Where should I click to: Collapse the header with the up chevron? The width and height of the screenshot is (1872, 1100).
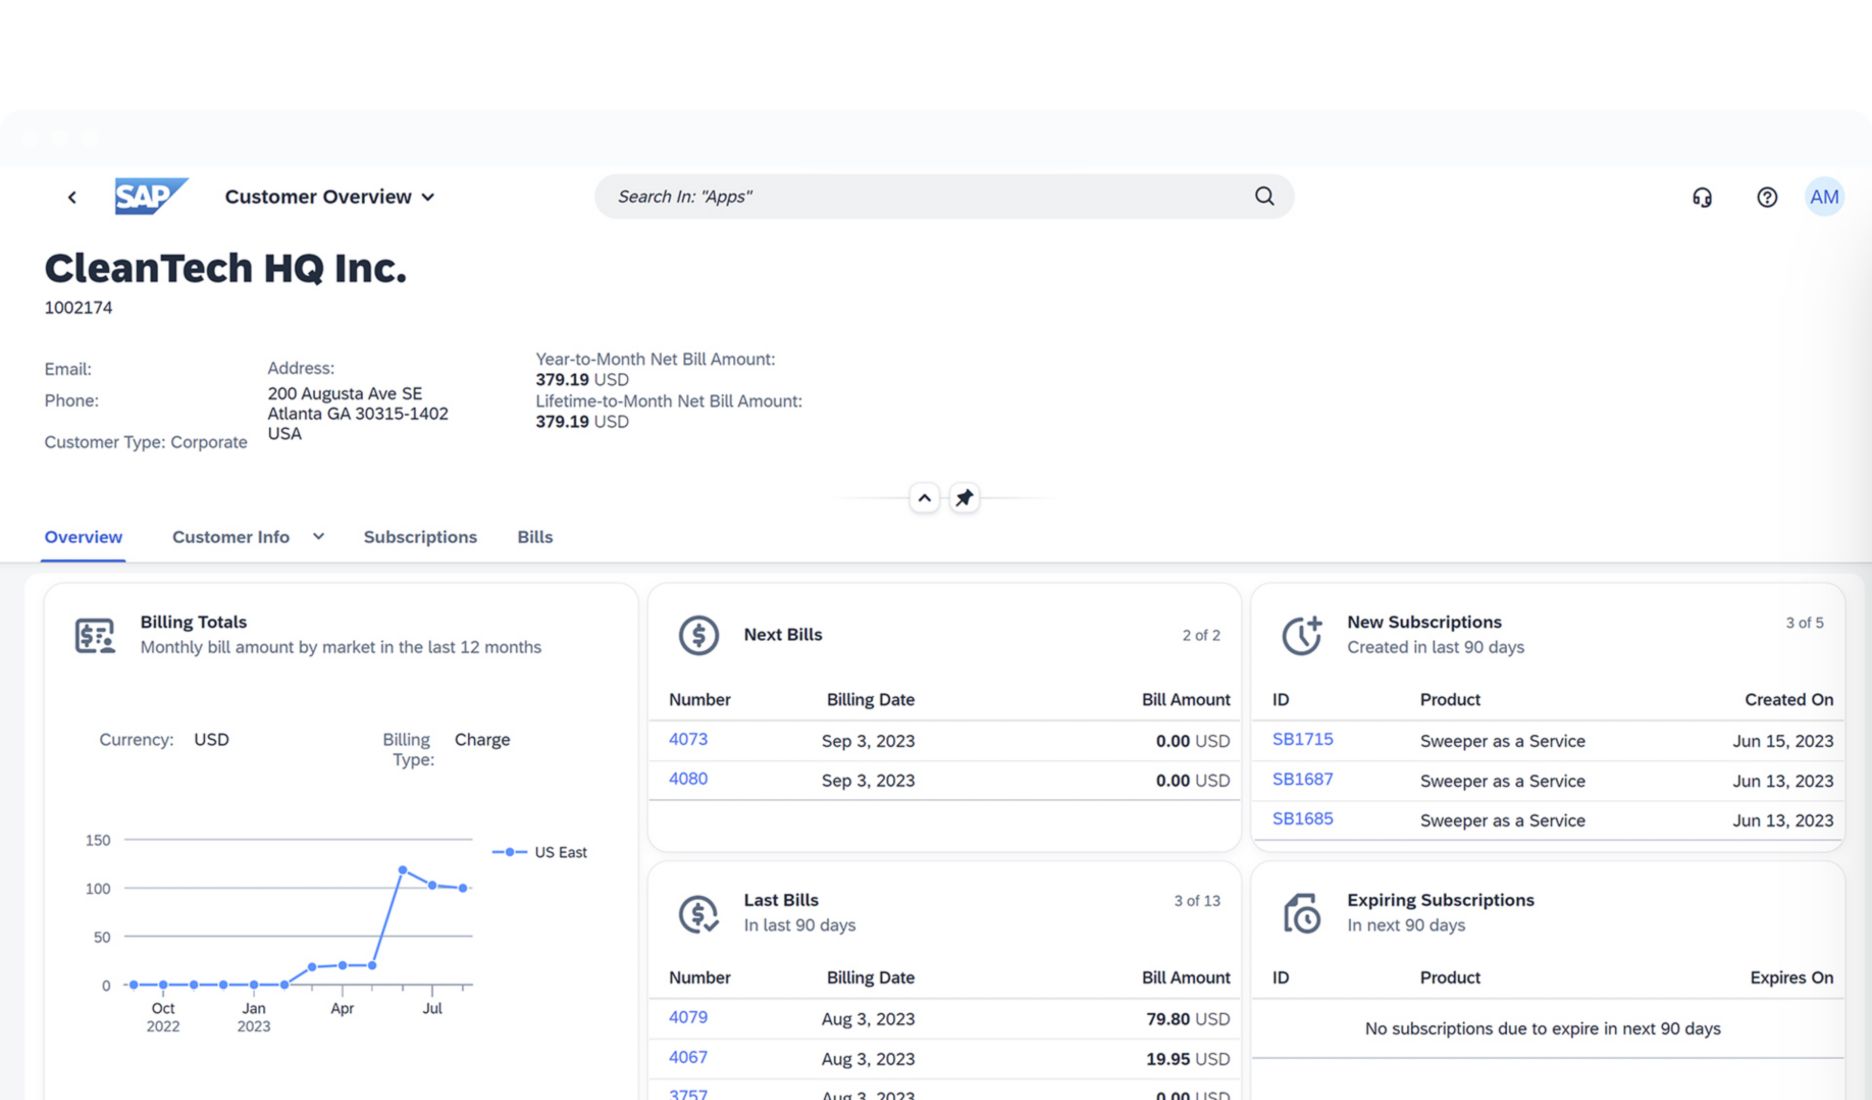coord(924,497)
